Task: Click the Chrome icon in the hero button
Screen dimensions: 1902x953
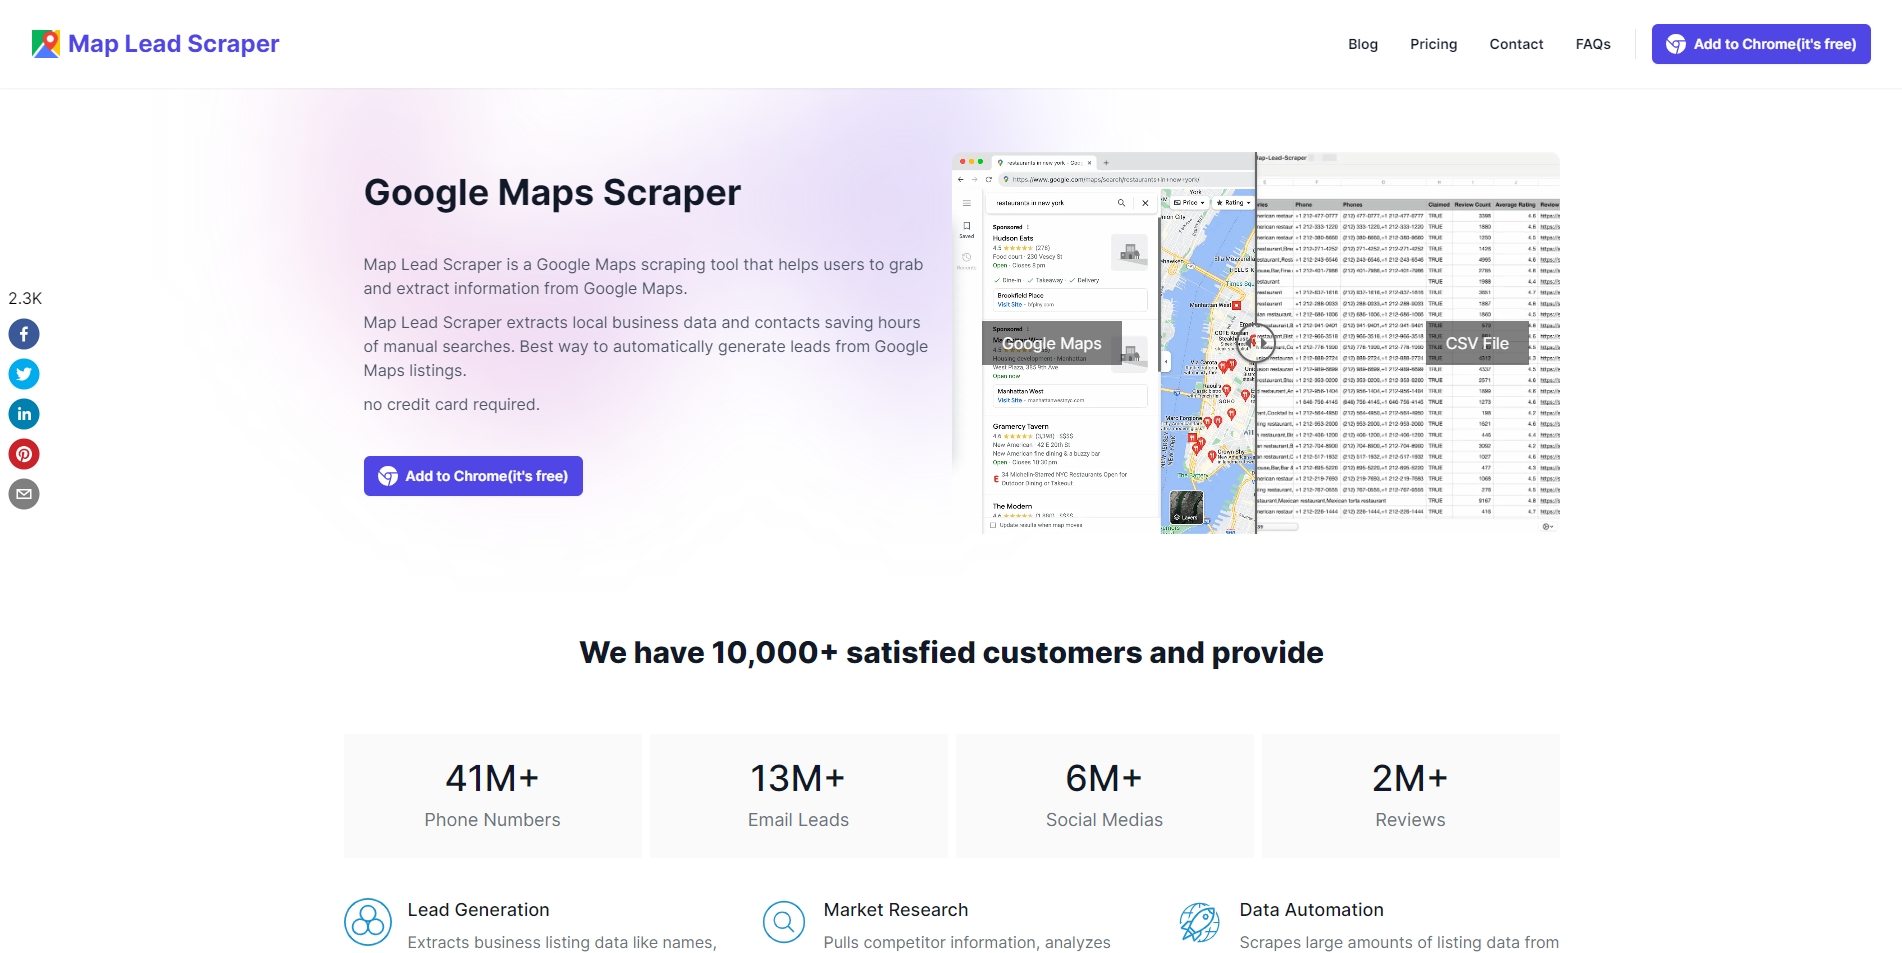Action: (388, 476)
